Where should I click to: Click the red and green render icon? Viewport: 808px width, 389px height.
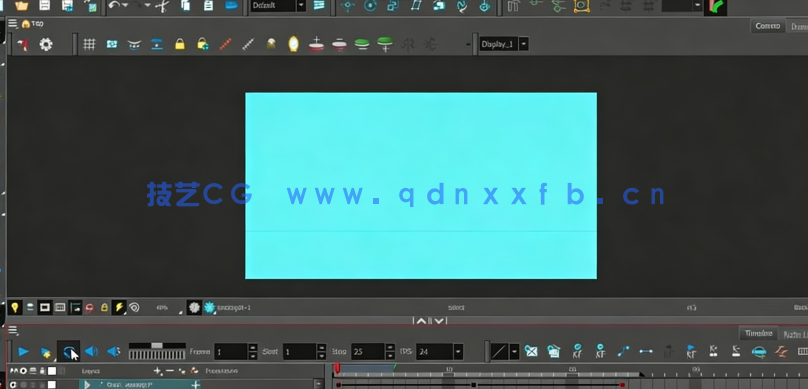point(716,6)
